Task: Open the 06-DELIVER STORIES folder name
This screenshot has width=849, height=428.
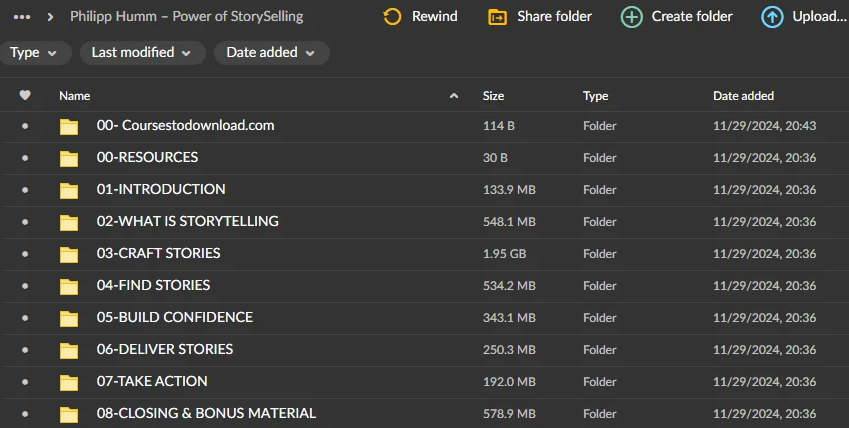Action: pyautogui.click(x=165, y=349)
